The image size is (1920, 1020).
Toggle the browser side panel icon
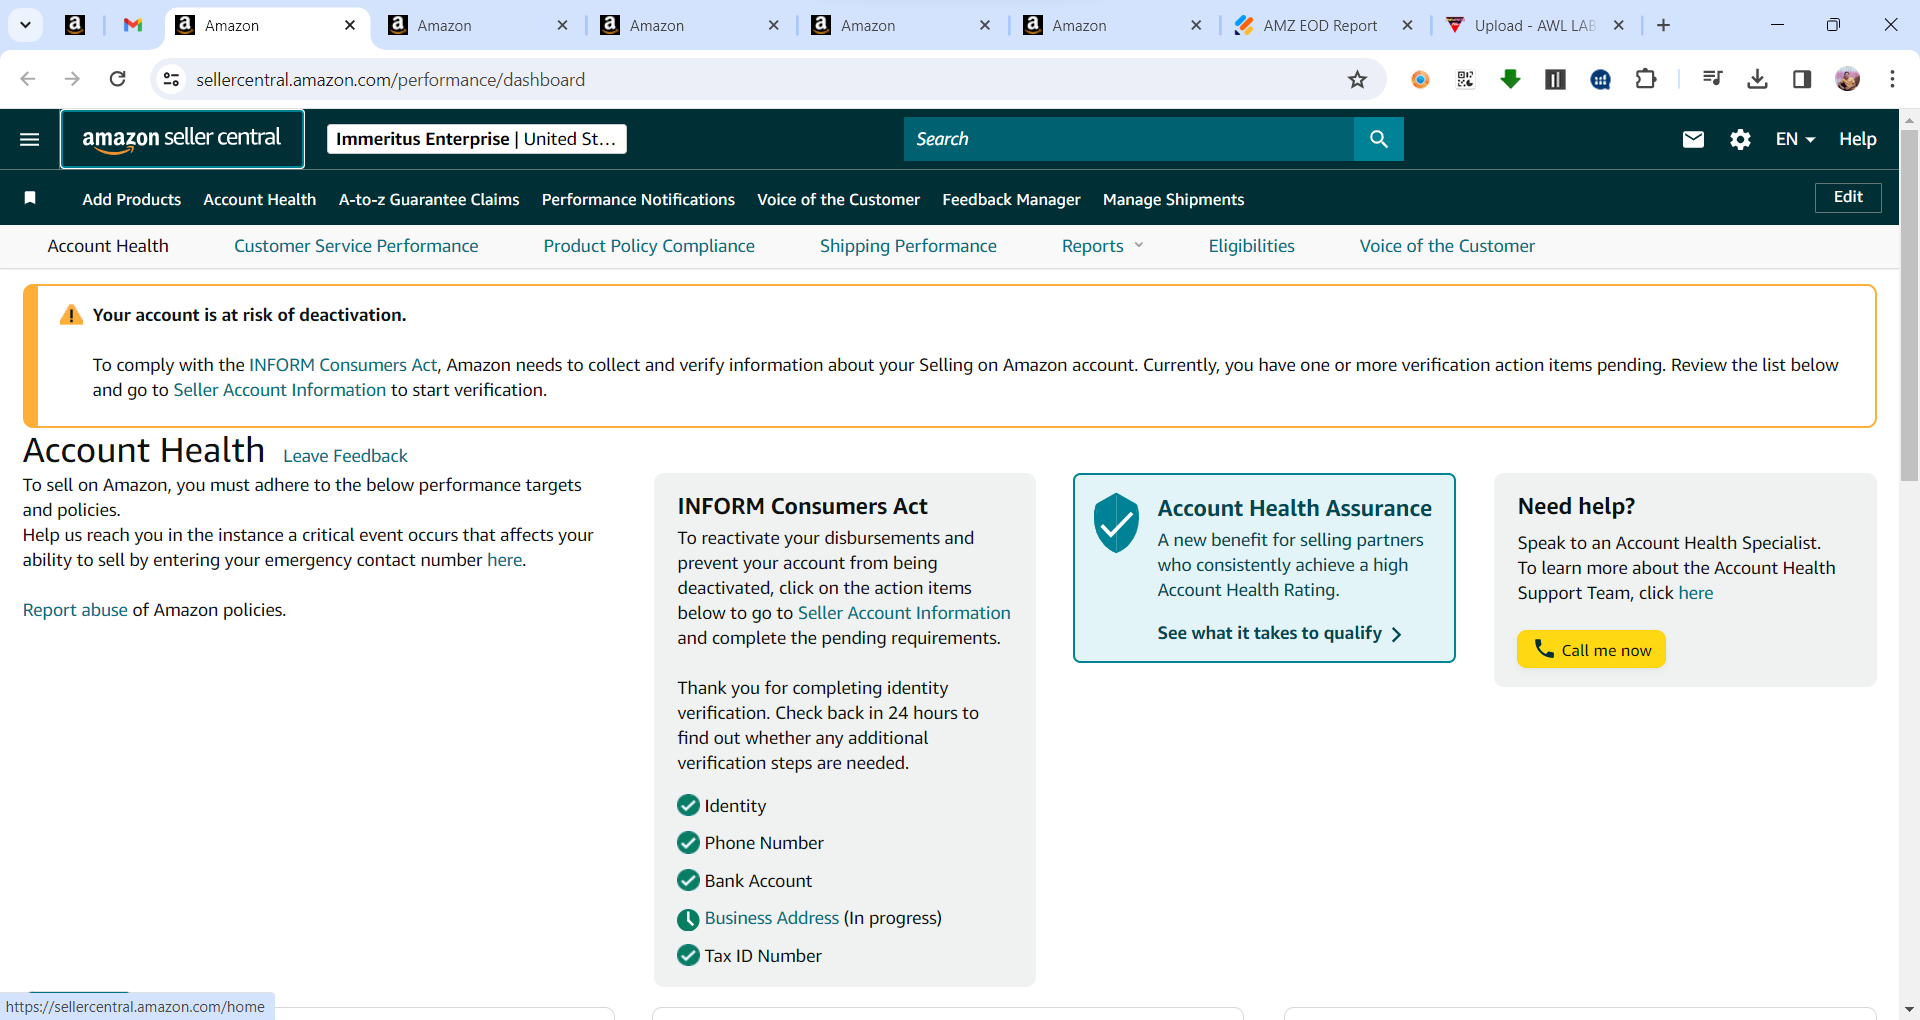[1802, 79]
